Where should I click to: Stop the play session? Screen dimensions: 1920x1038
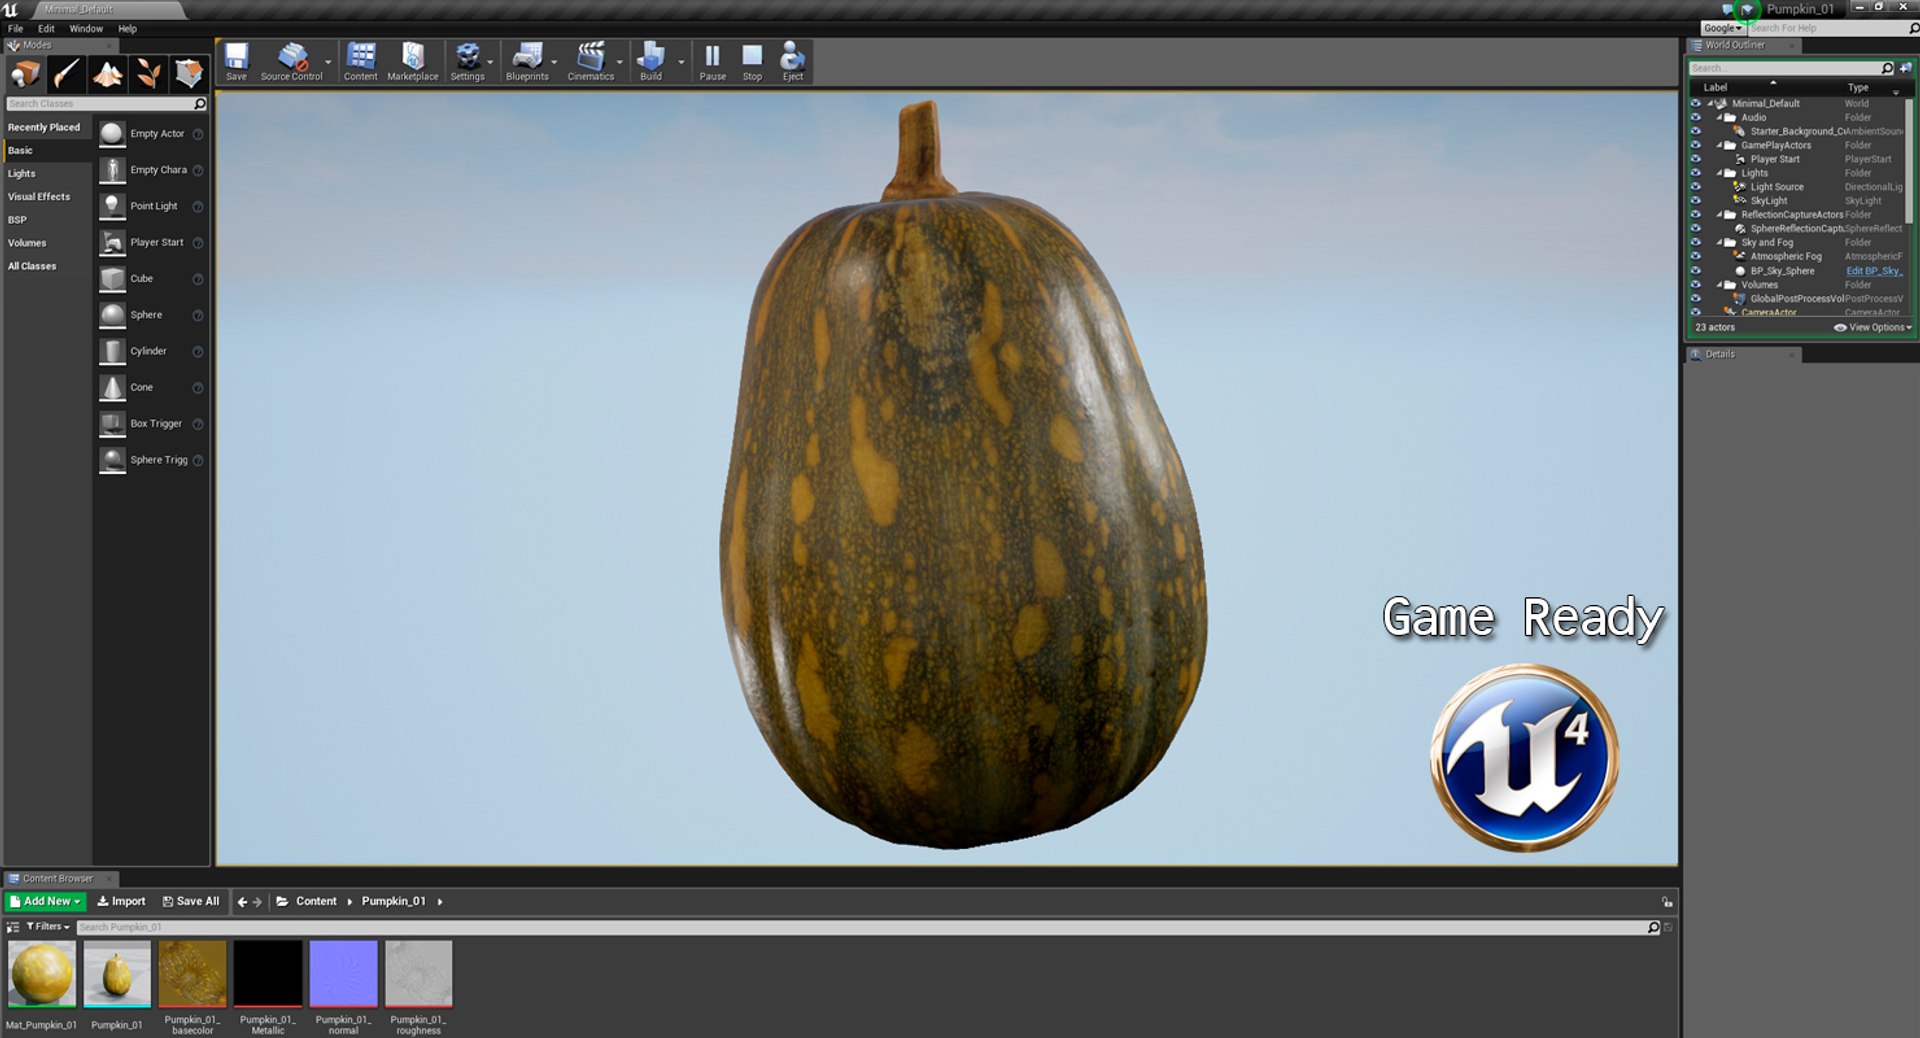pyautogui.click(x=752, y=61)
